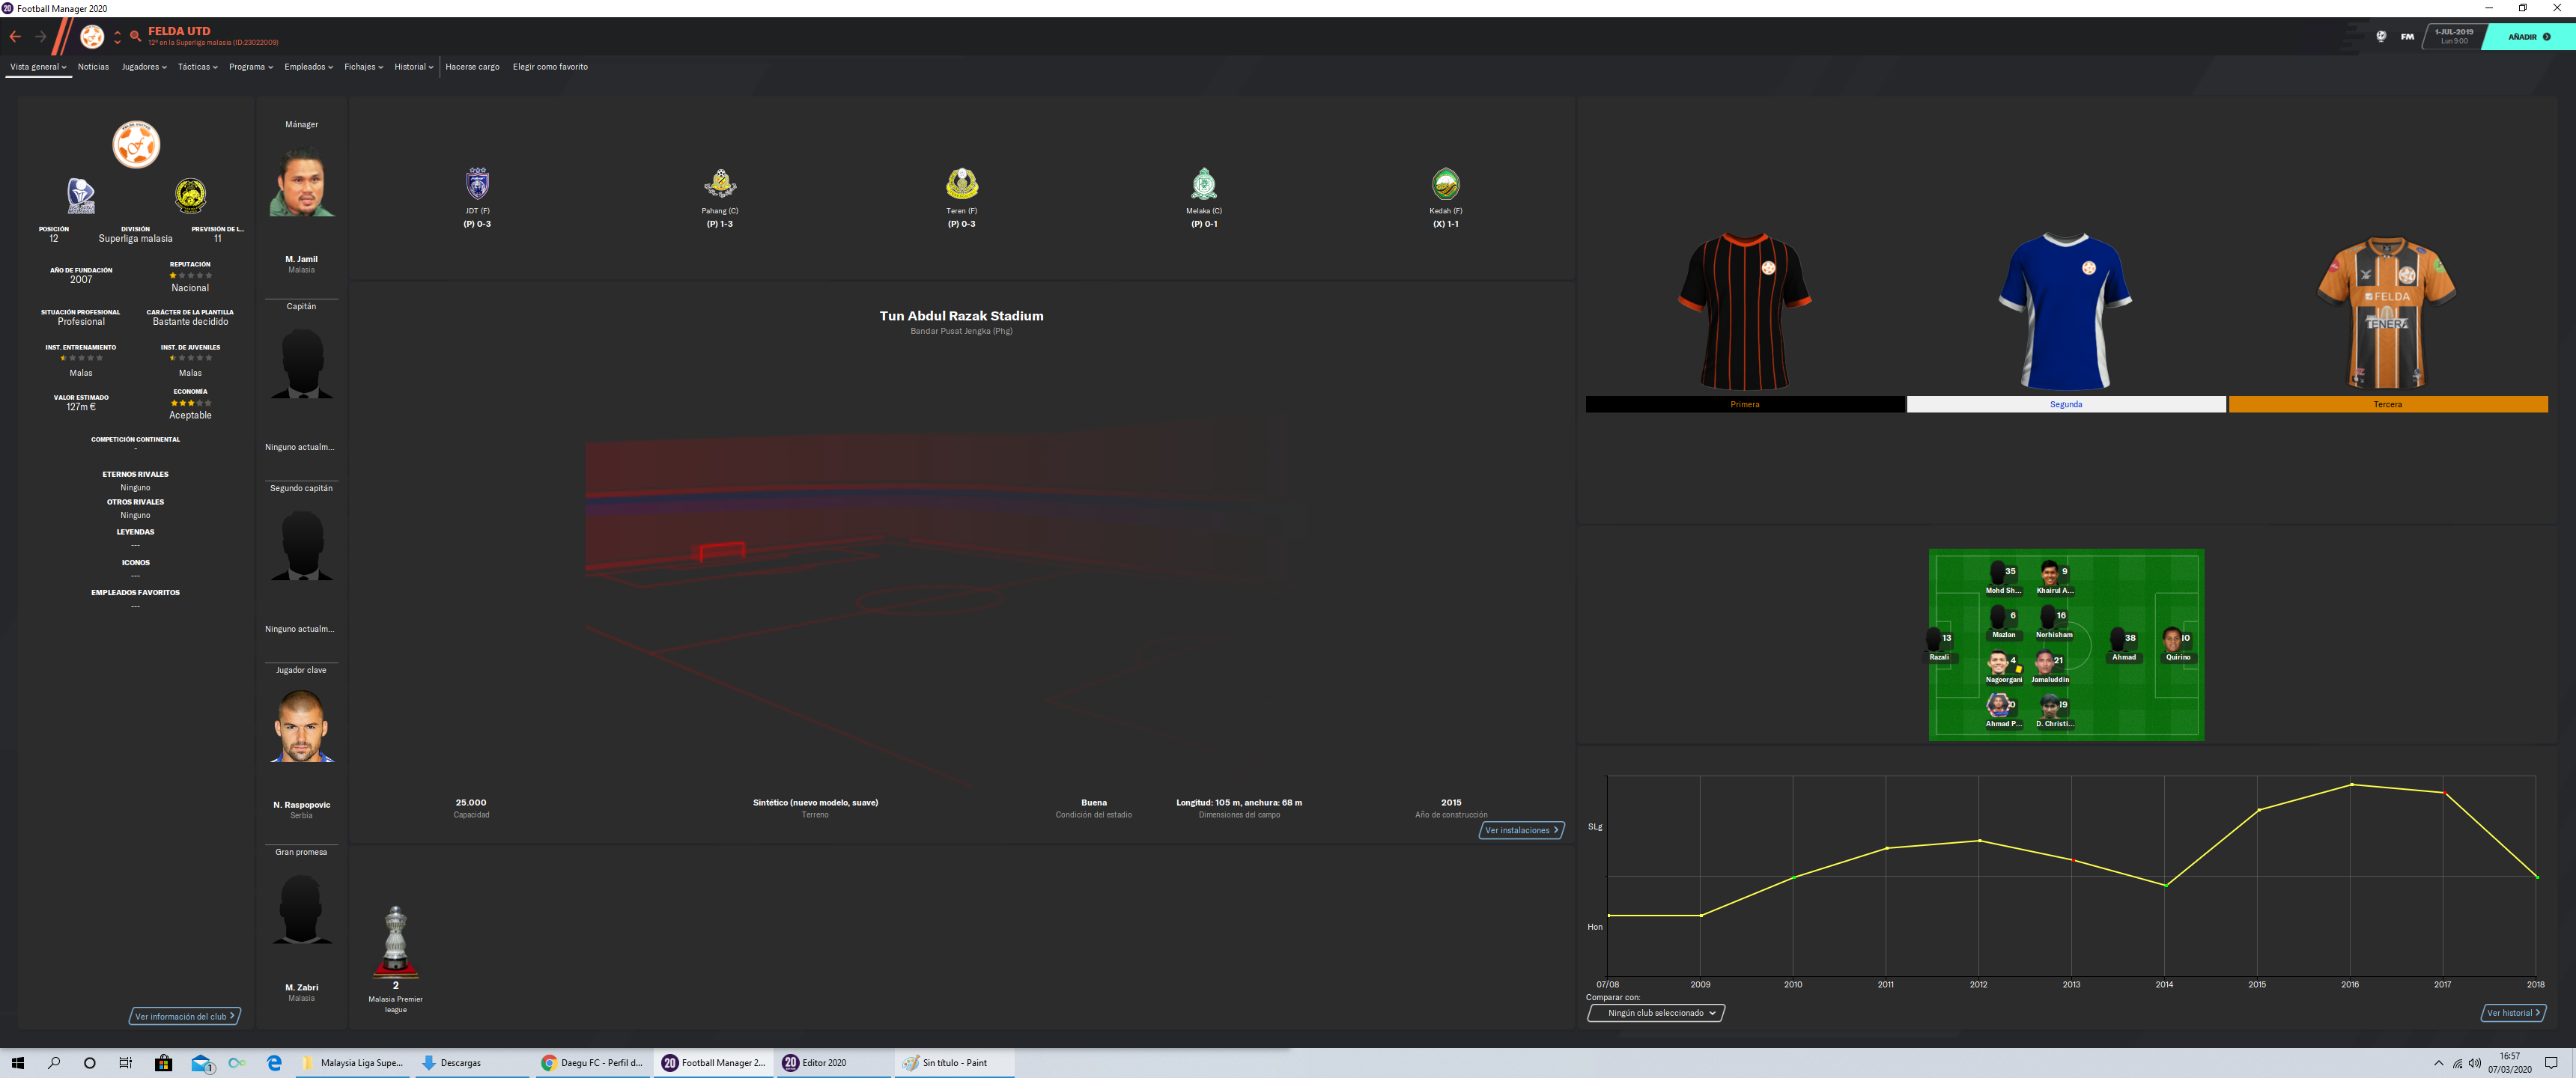
Task: Select Elegir como favorito
Action: pos(550,67)
